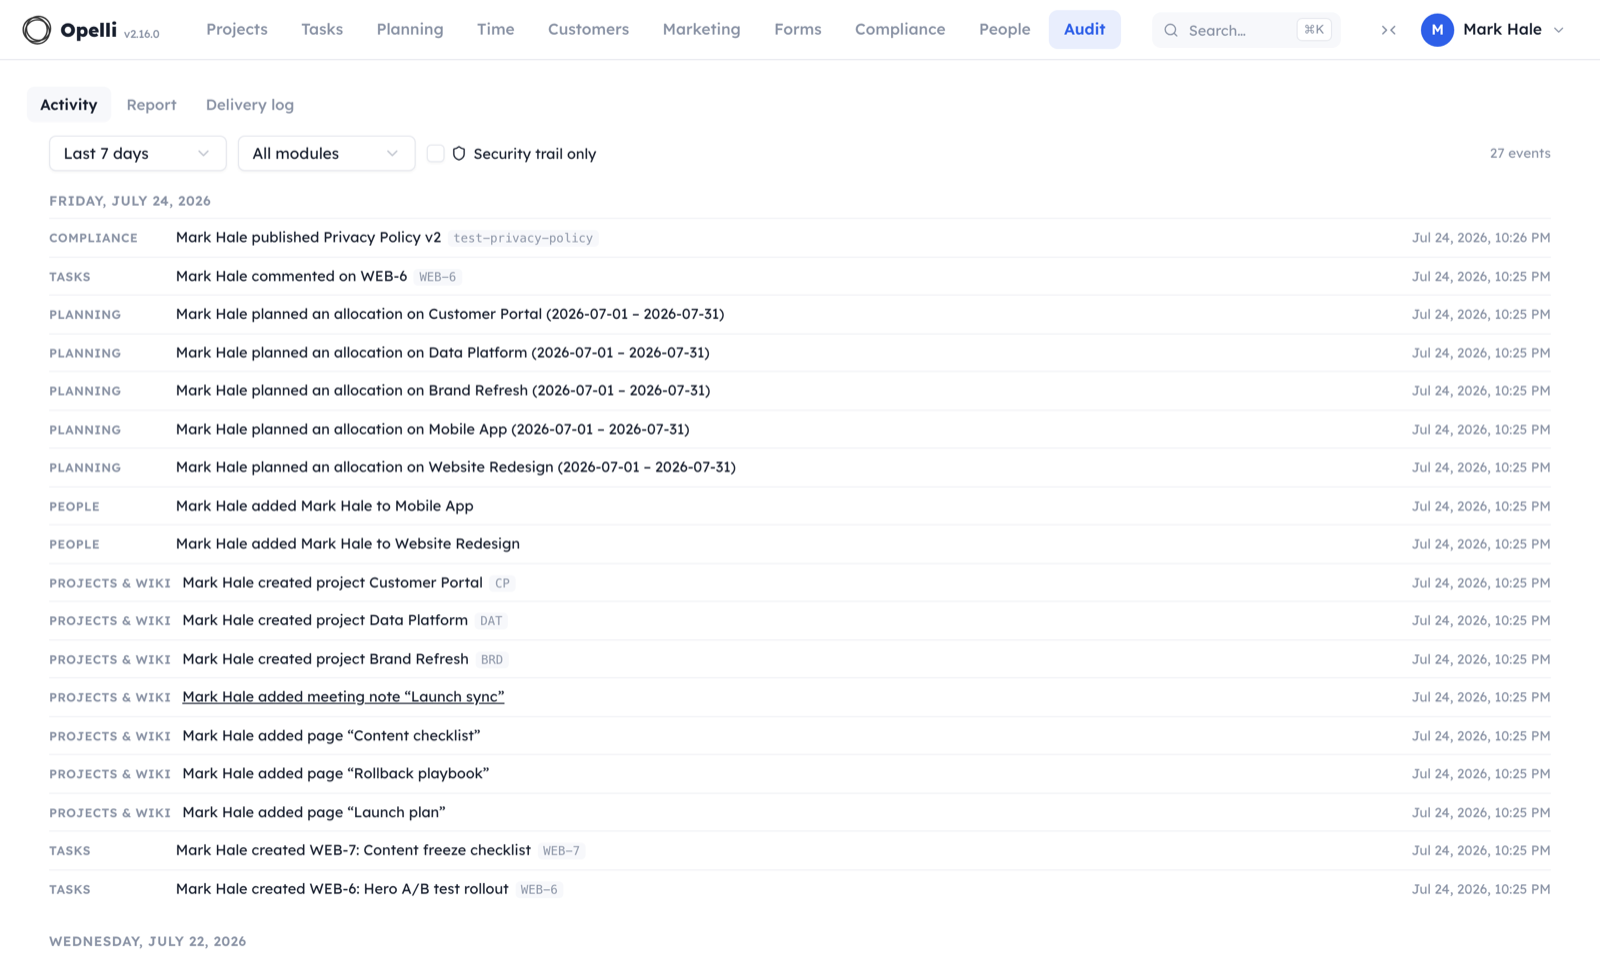
Task: Open the Customer Portal allocation event
Action: (x=450, y=314)
